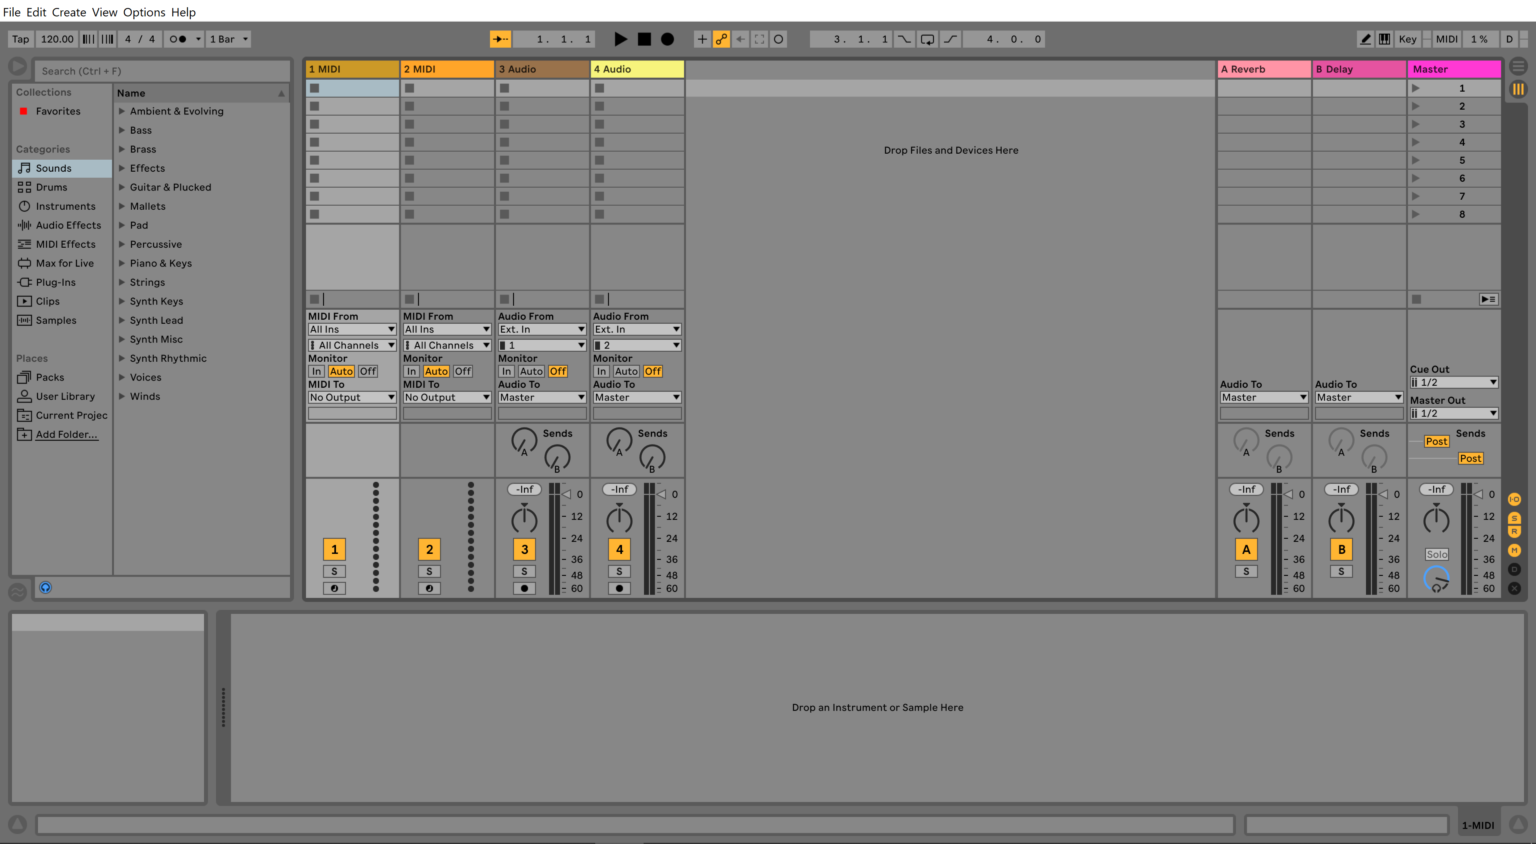
Task: Enable Key mapping mode
Action: coord(1408,38)
